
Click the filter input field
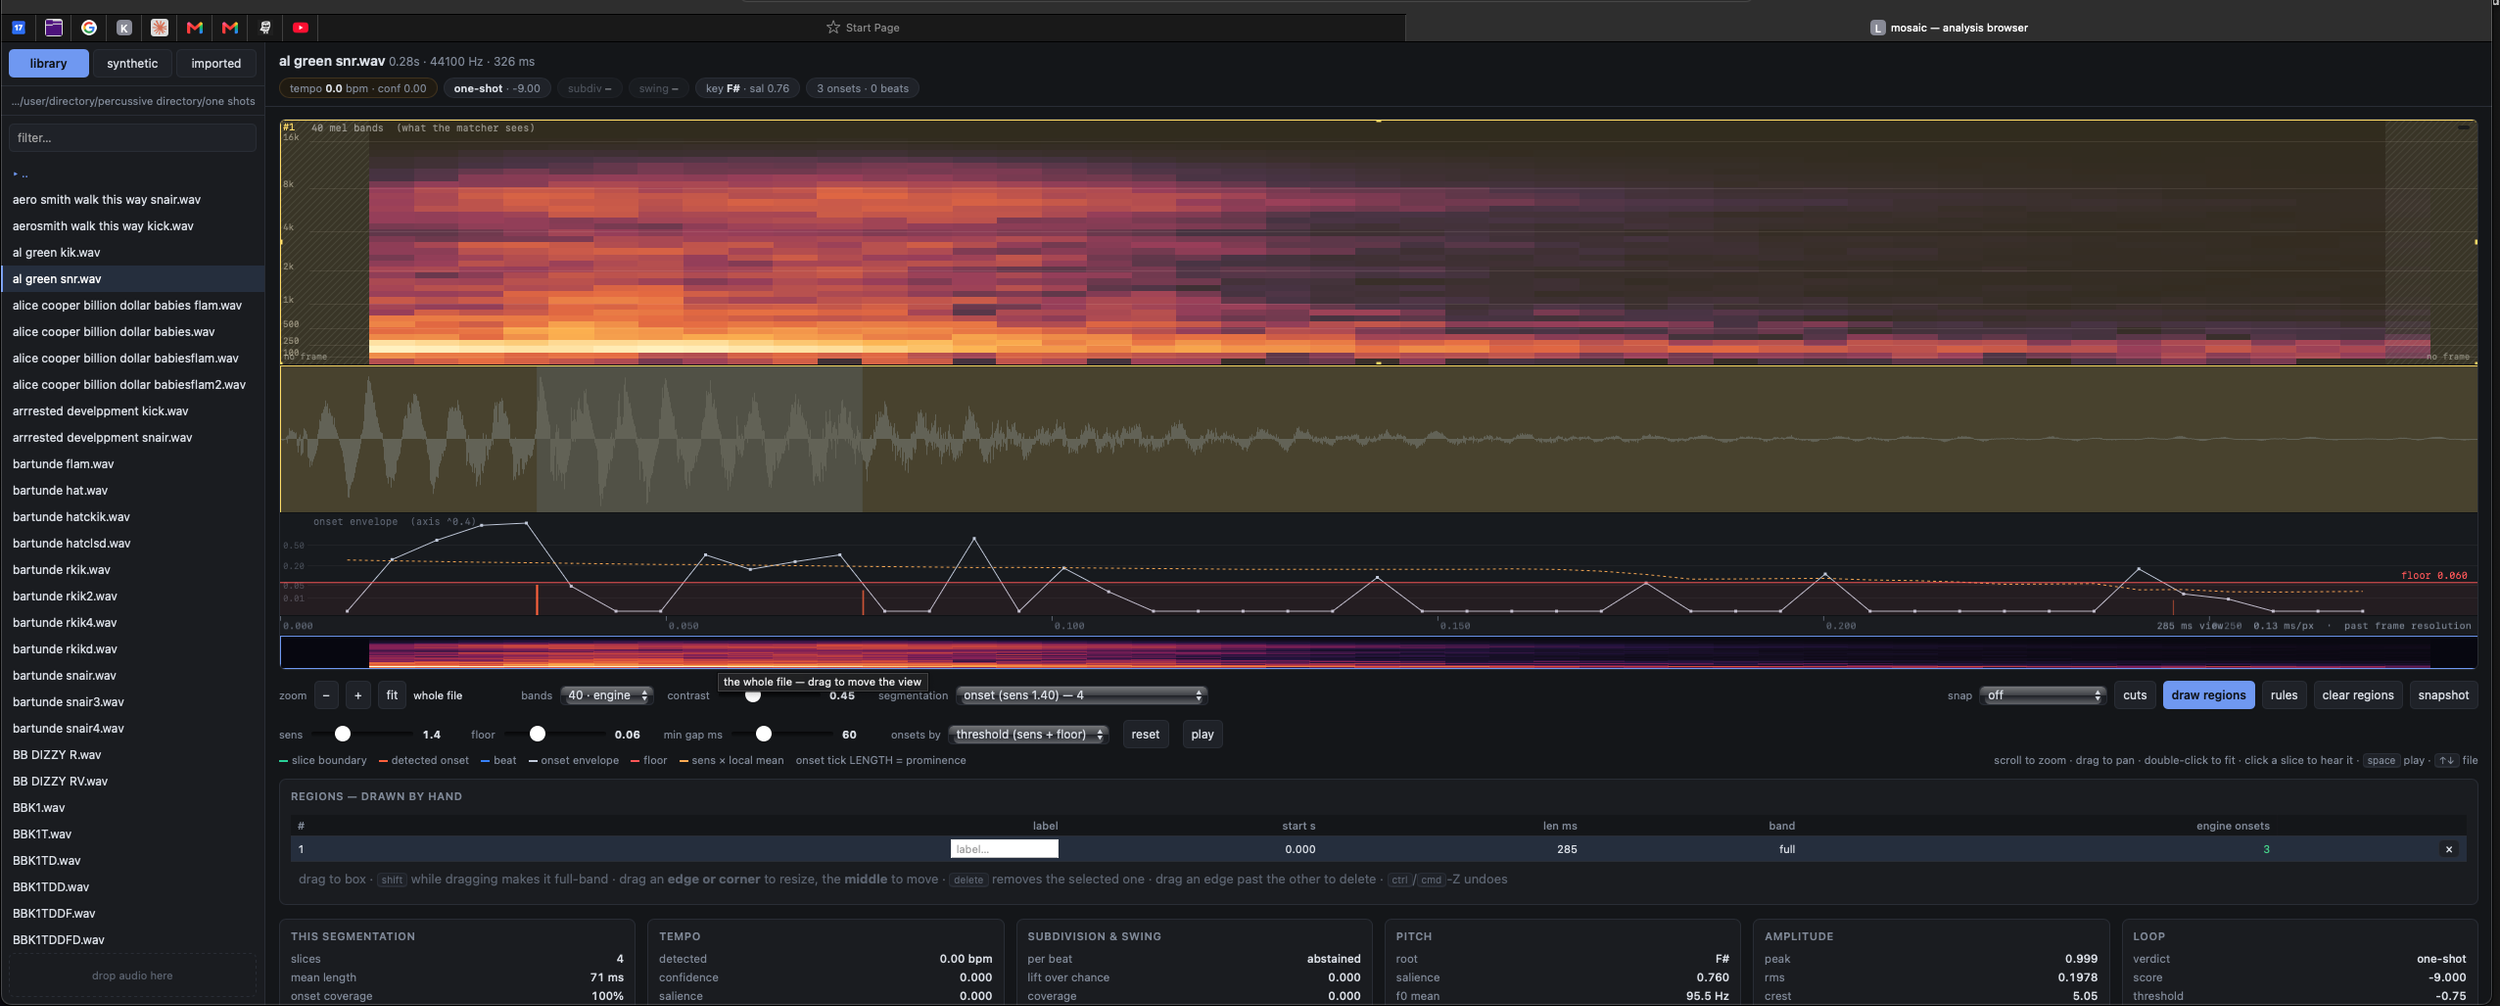point(132,138)
